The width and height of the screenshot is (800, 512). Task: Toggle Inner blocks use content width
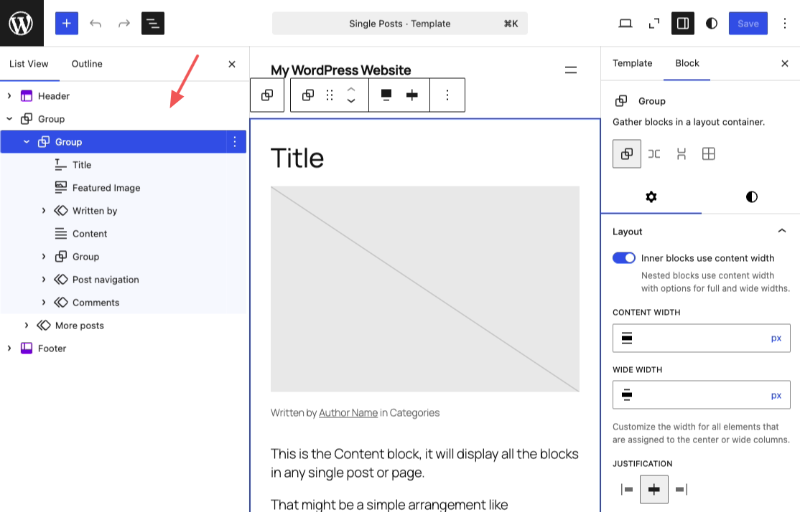tap(623, 258)
